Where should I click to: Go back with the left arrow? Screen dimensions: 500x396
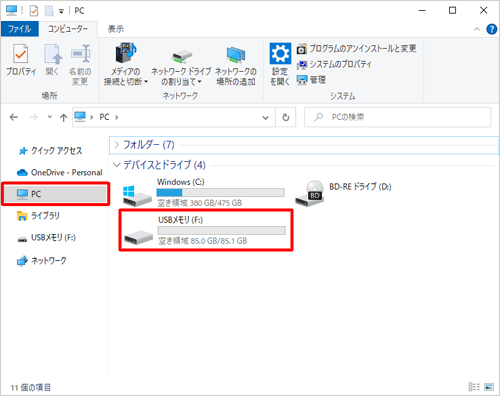click(x=14, y=117)
